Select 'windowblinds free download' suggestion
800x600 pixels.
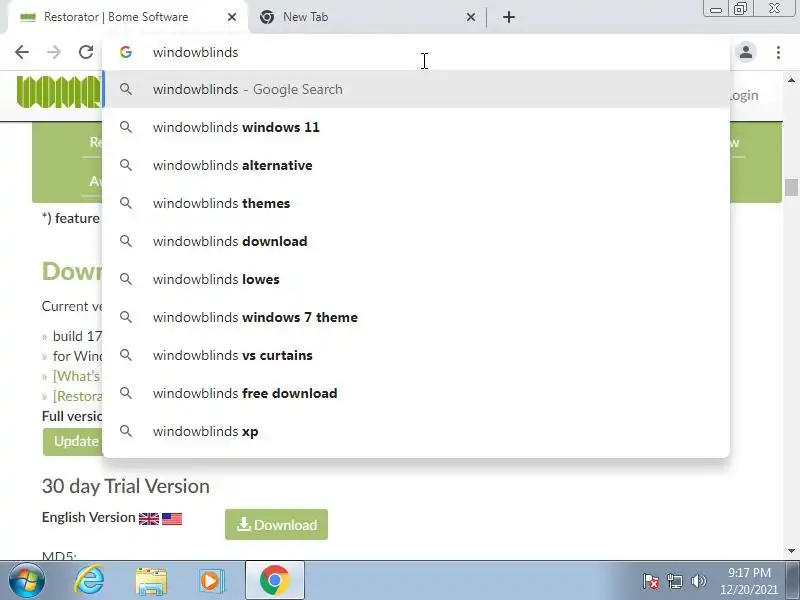coord(416,393)
